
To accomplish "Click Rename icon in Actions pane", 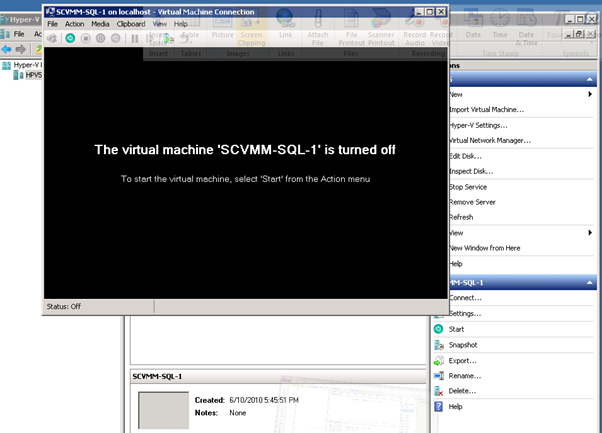I will 438,375.
